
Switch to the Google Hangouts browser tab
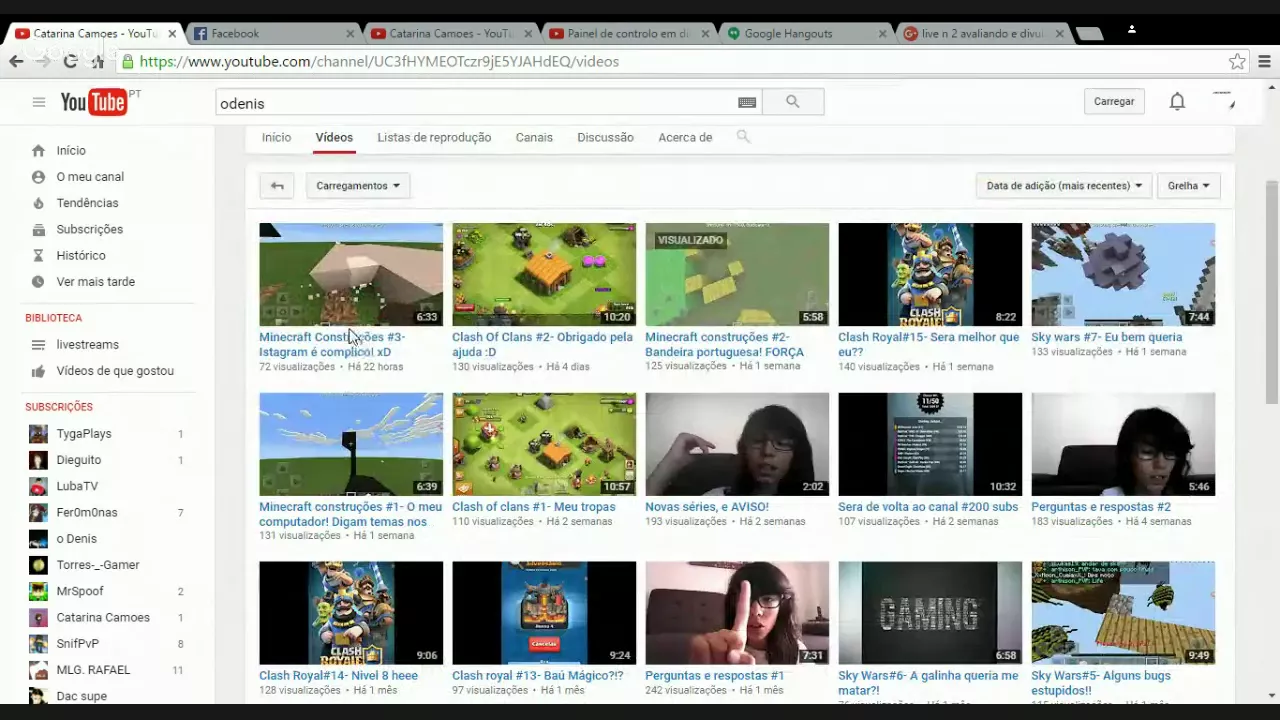click(x=807, y=33)
